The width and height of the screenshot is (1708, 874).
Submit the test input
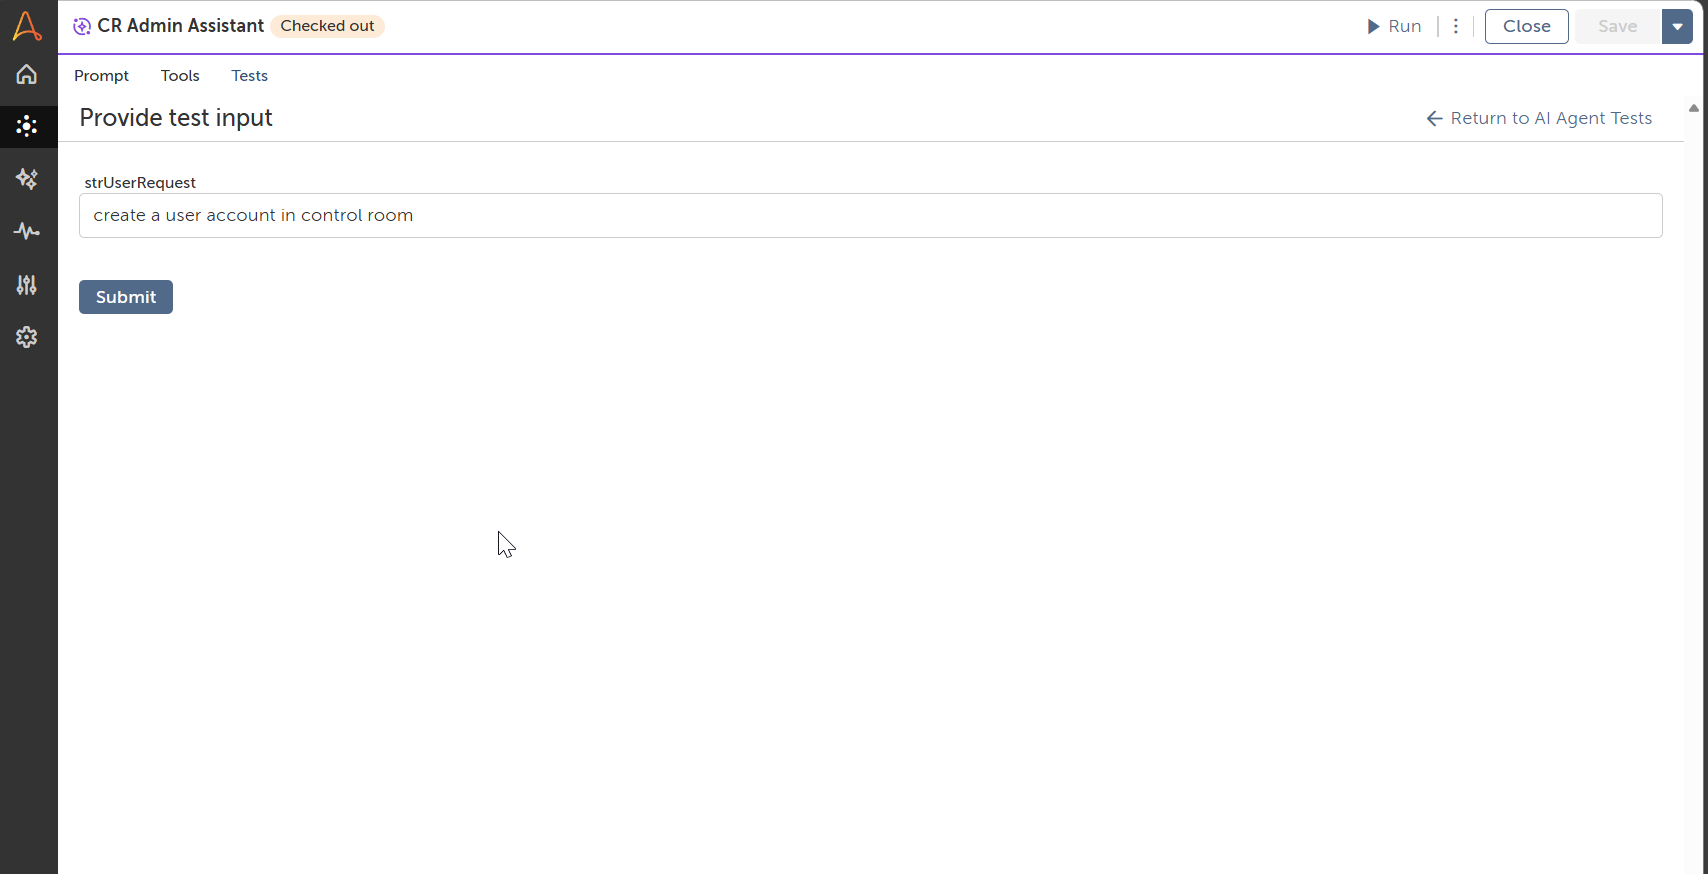click(126, 297)
